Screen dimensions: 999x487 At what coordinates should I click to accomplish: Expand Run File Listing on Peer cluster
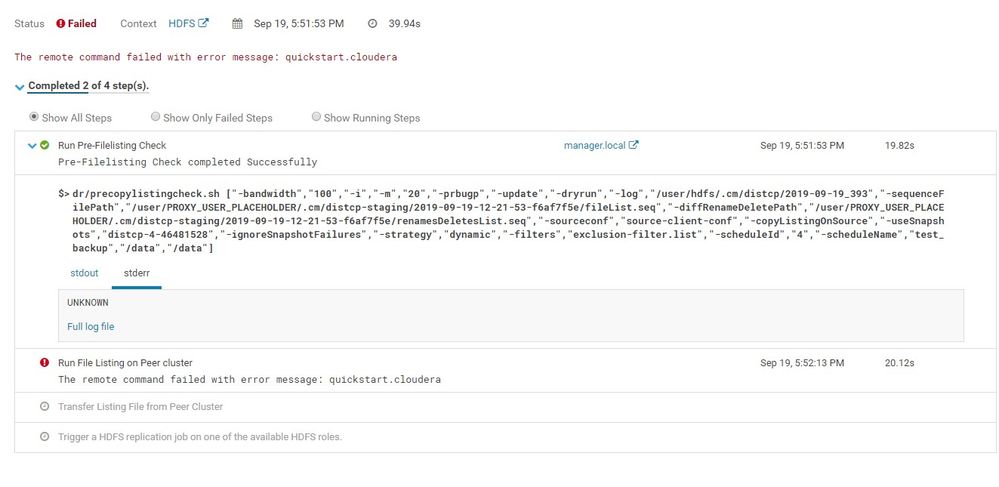125,363
